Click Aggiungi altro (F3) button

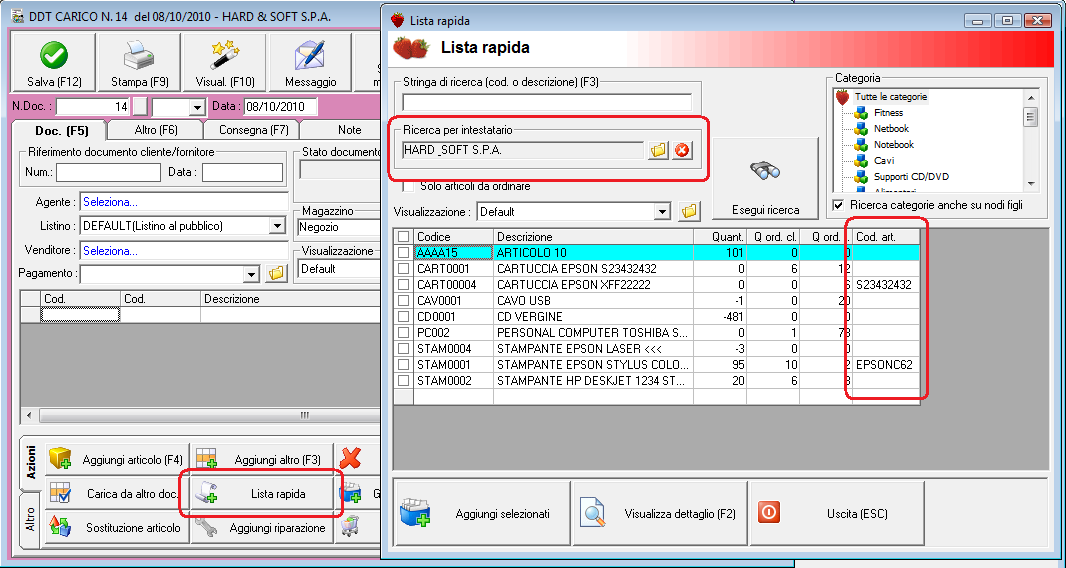(x=263, y=460)
